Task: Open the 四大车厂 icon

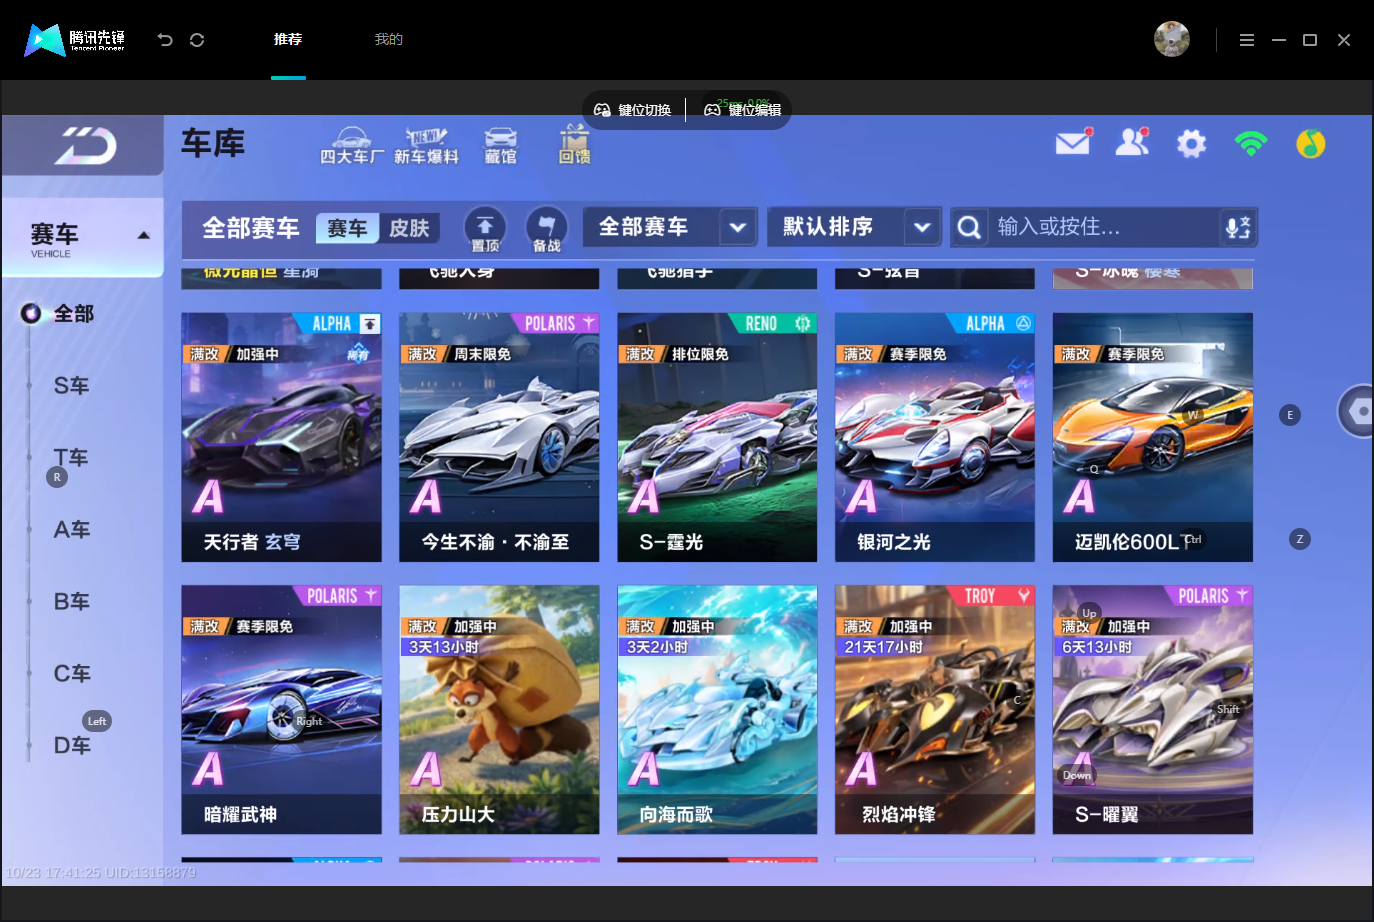Action: tap(351, 146)
